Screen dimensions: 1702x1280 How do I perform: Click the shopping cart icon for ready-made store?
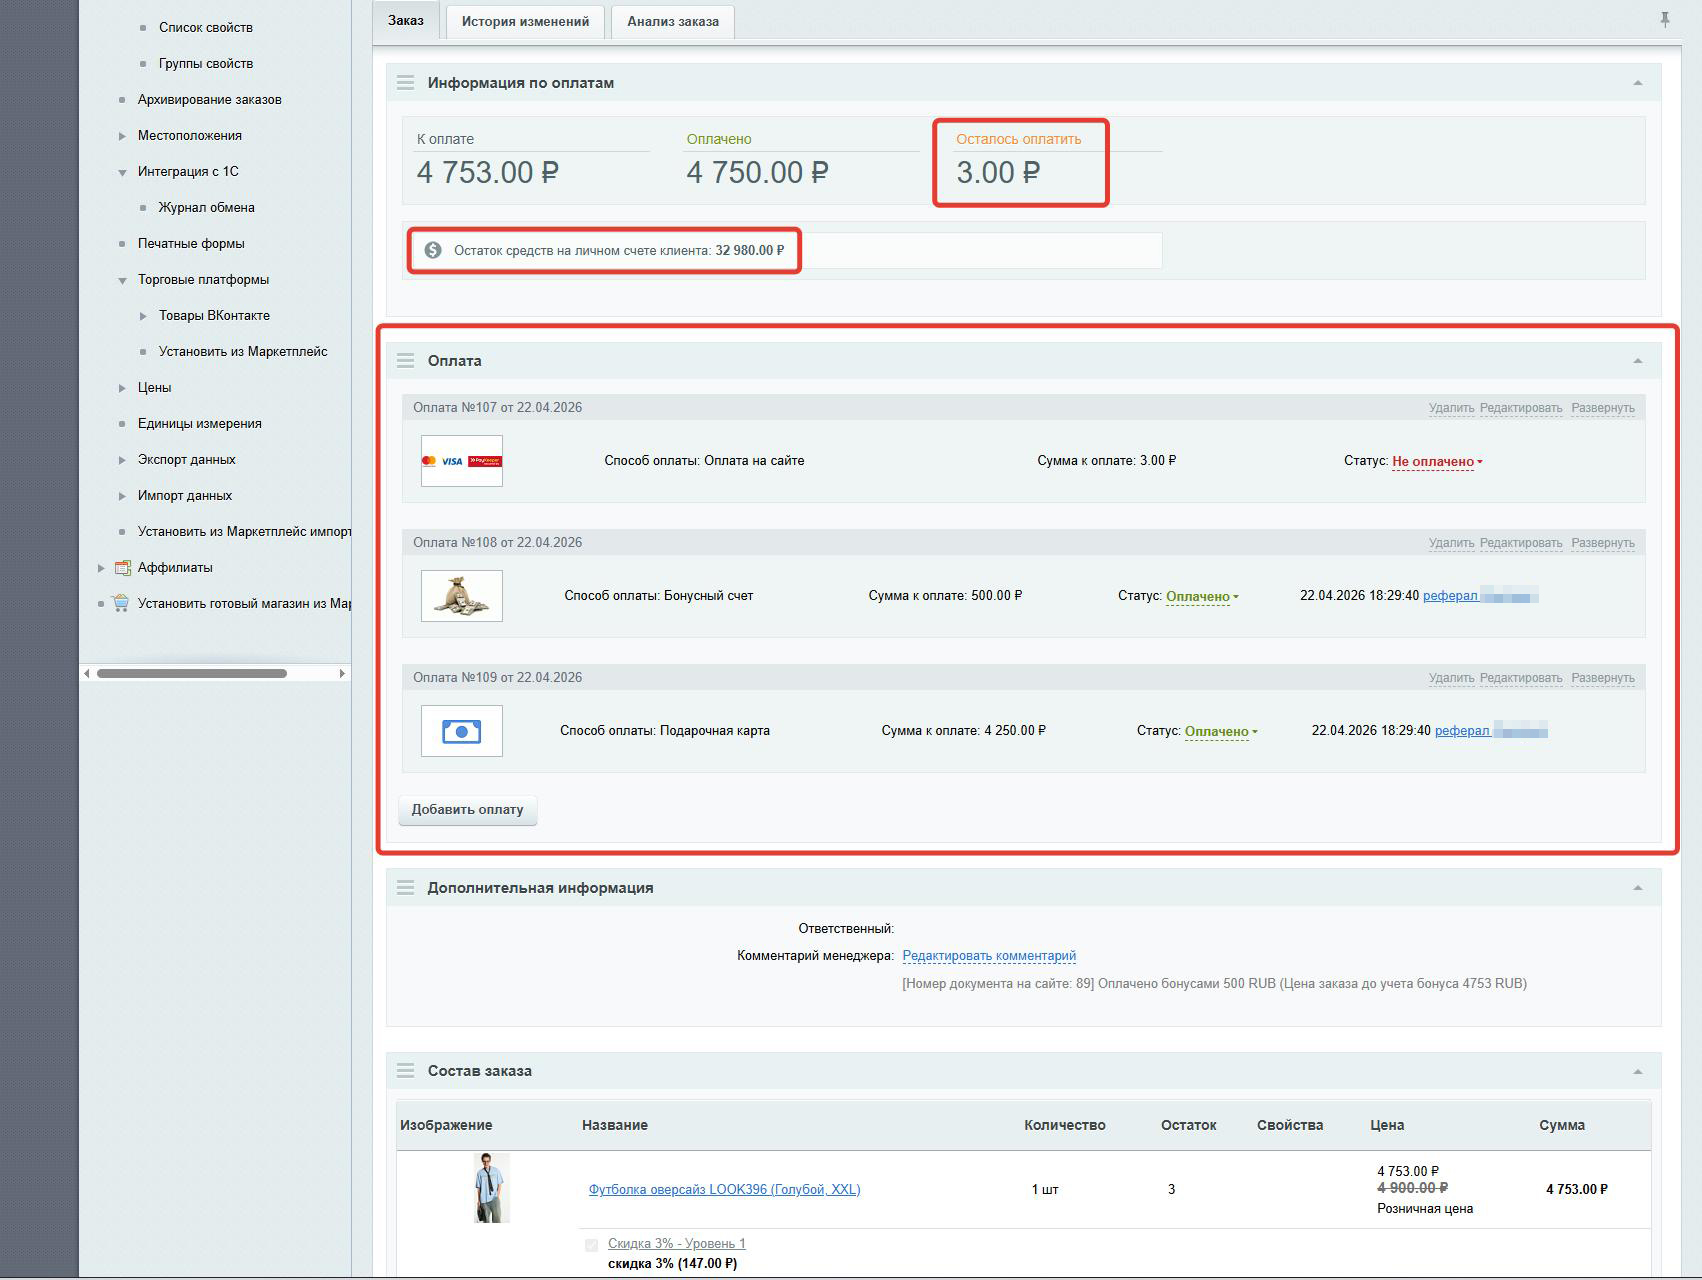pos(121,603)
